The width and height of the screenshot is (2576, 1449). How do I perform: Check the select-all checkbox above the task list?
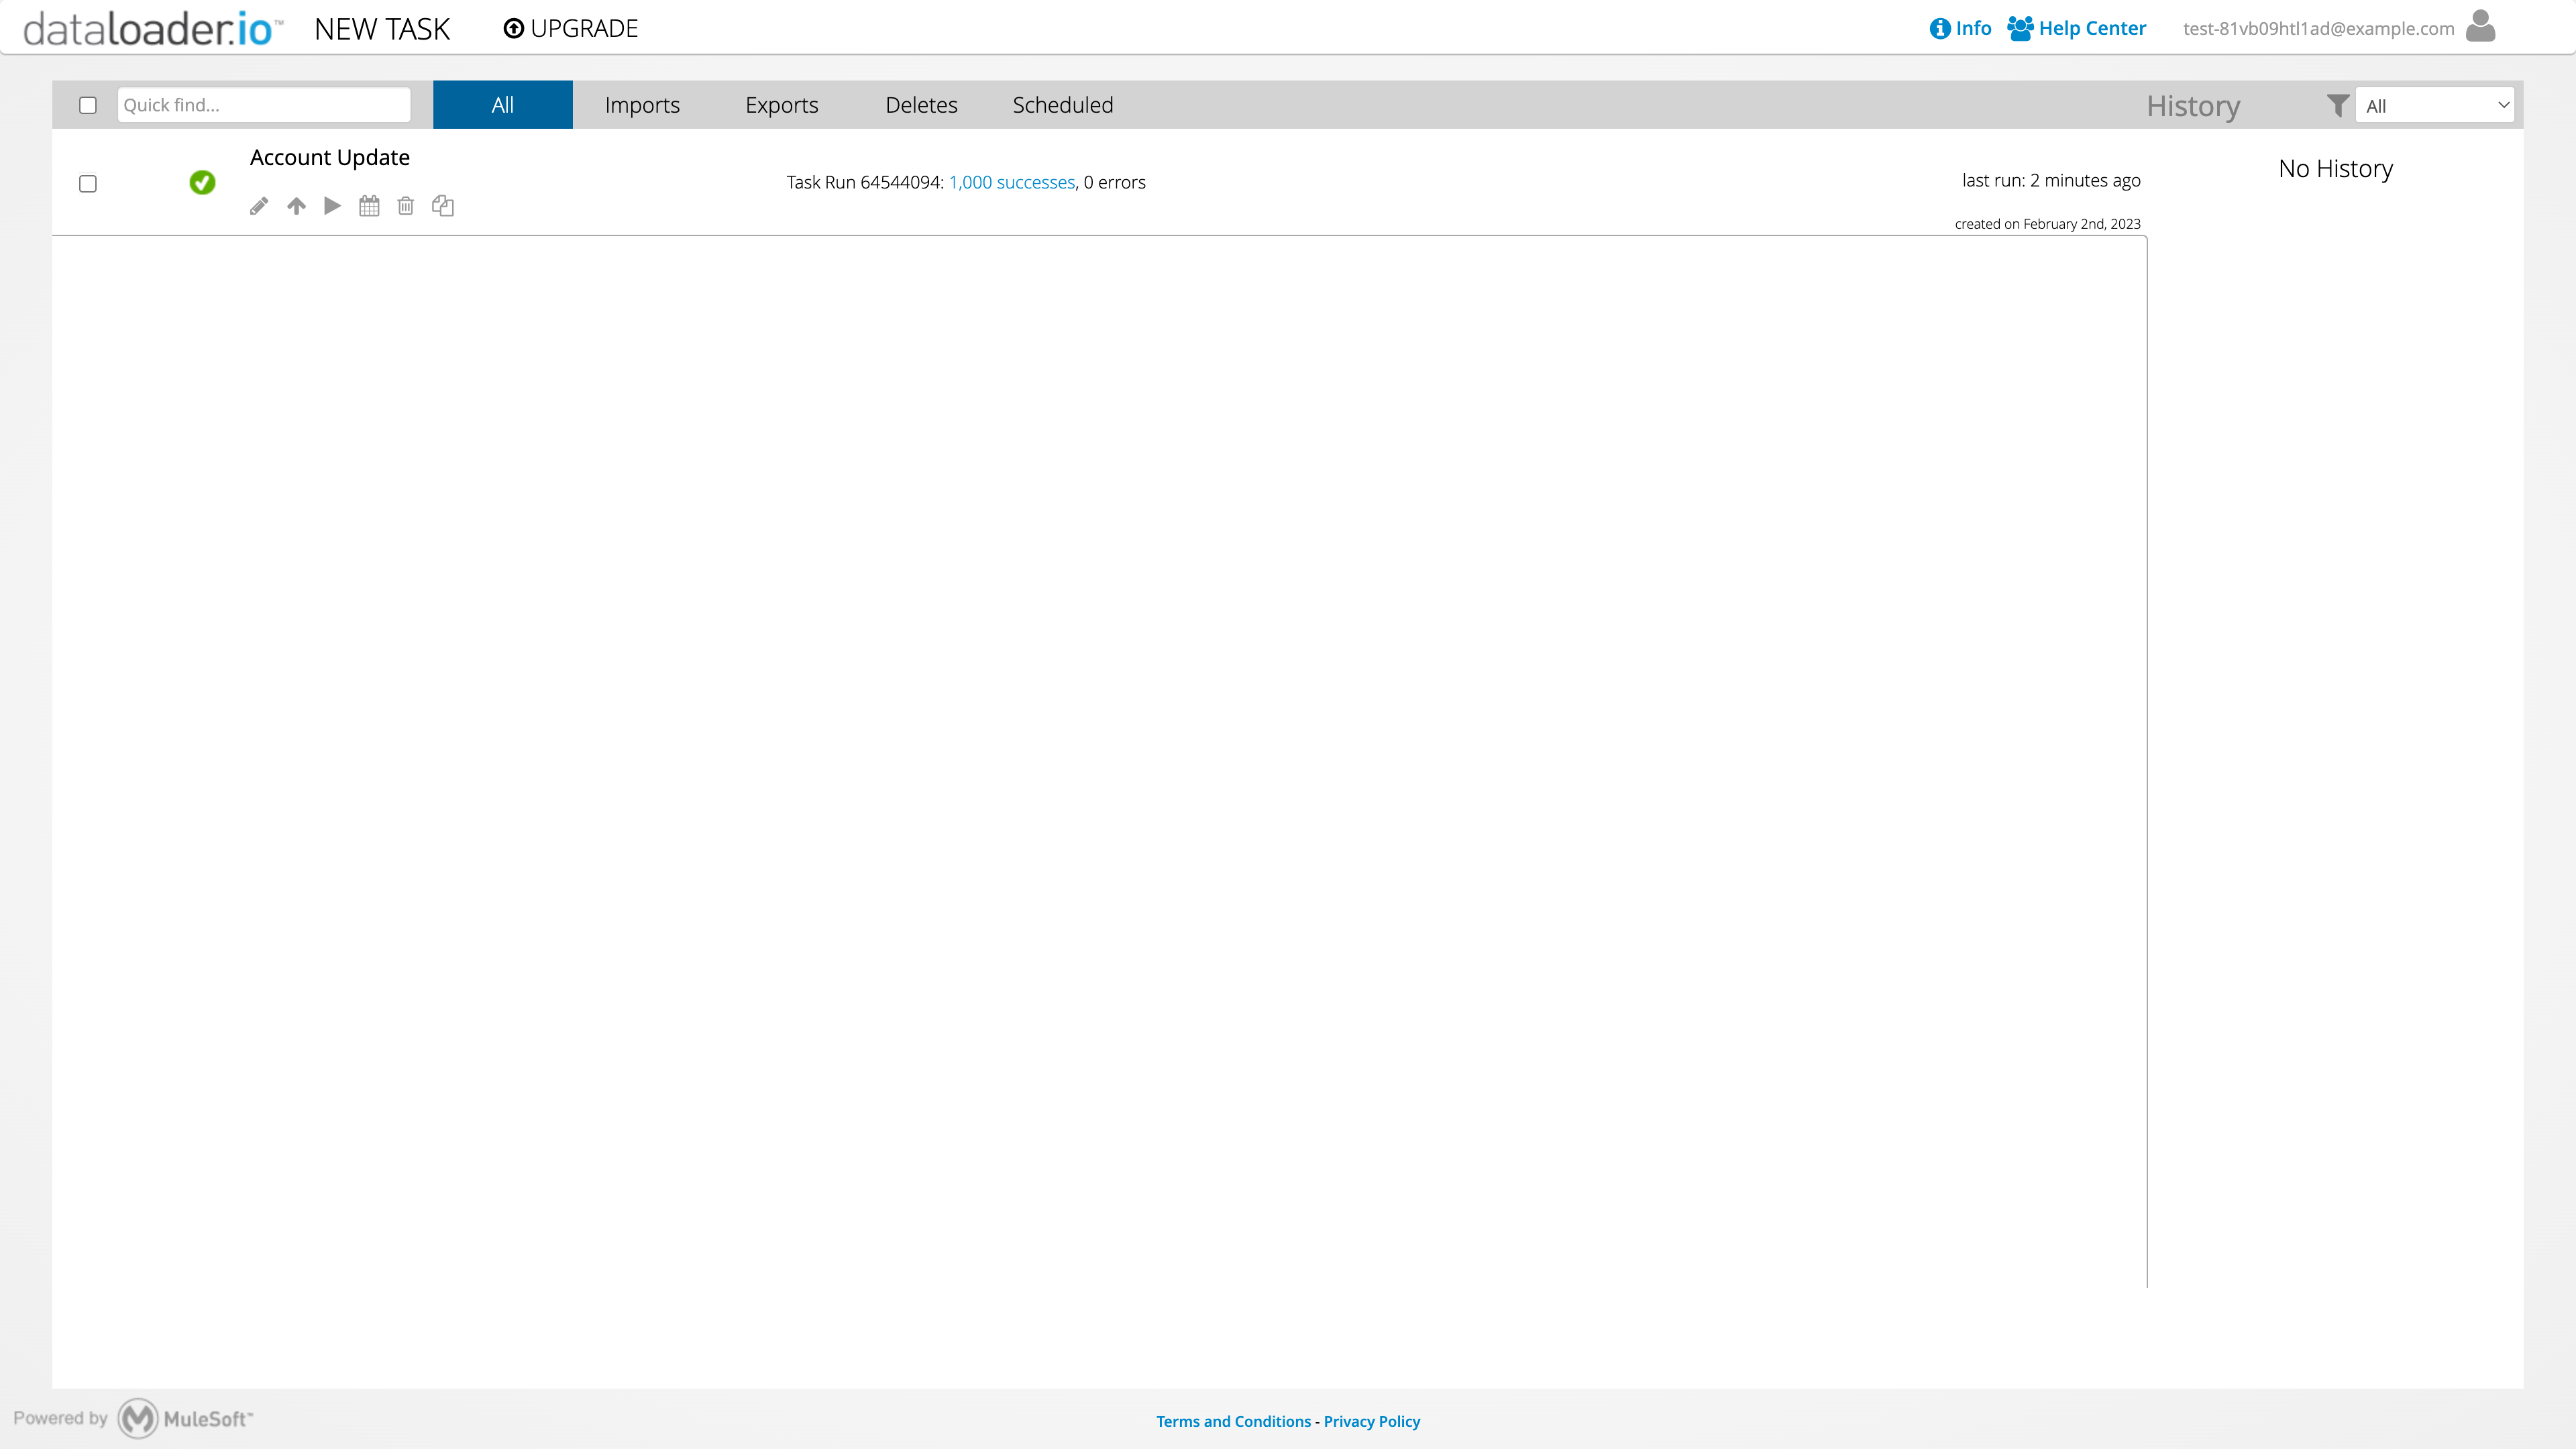[87, 104]
